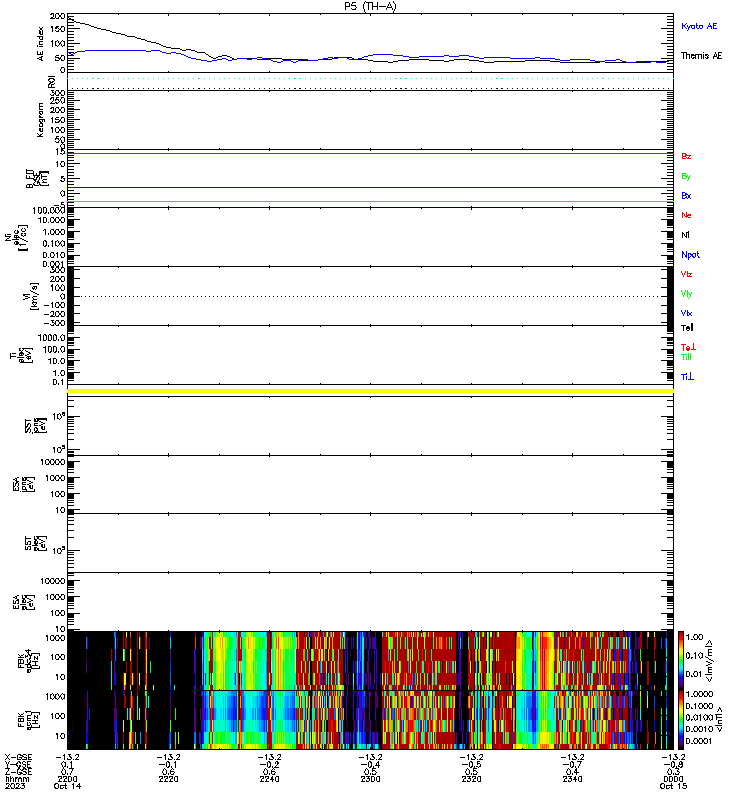Select the blue Npot legend label

pos(690,255)
